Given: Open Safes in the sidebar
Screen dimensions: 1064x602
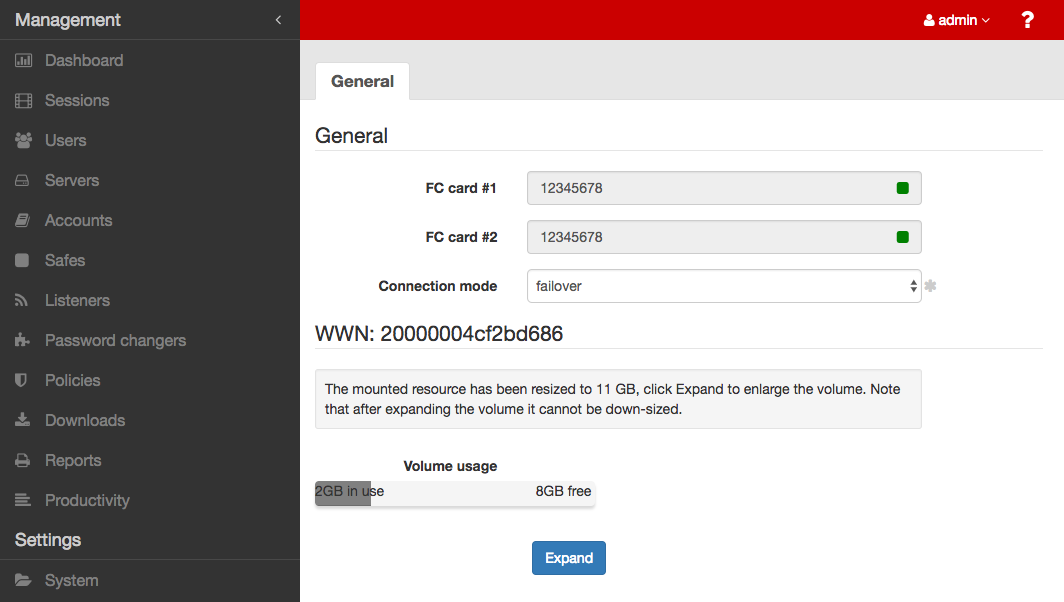Looking at the screenshot, I should 65,261.
